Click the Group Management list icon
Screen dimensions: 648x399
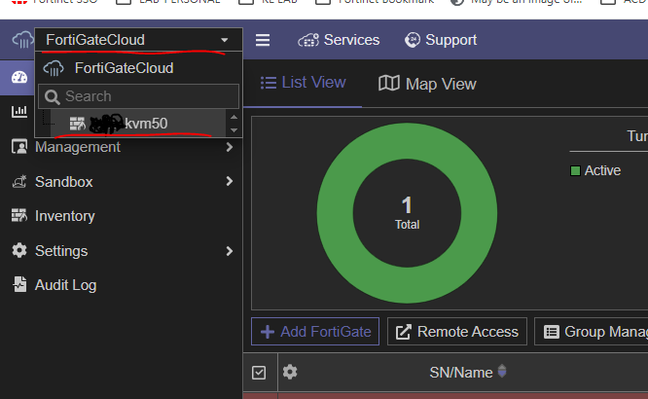coord(551,332)
